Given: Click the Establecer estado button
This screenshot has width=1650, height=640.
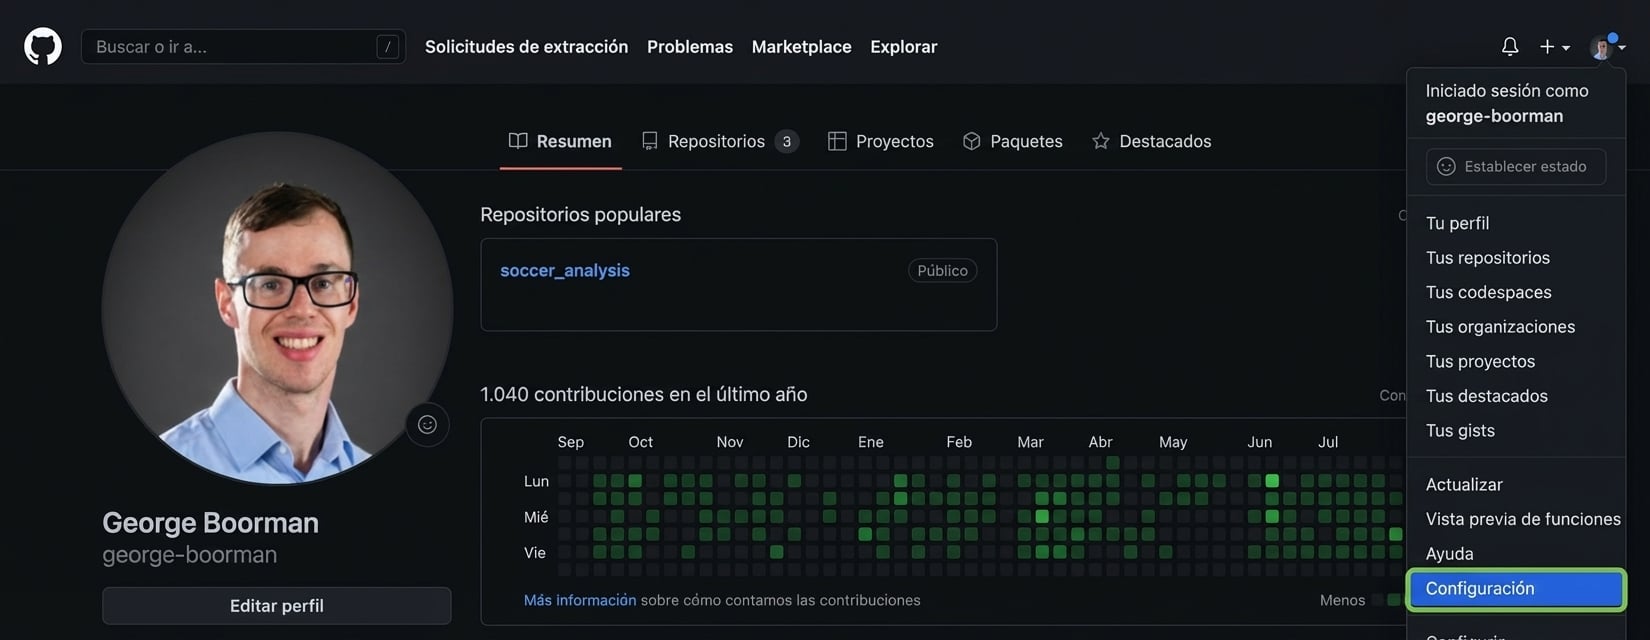Looking at the screenshot, I should point(1516,166).
